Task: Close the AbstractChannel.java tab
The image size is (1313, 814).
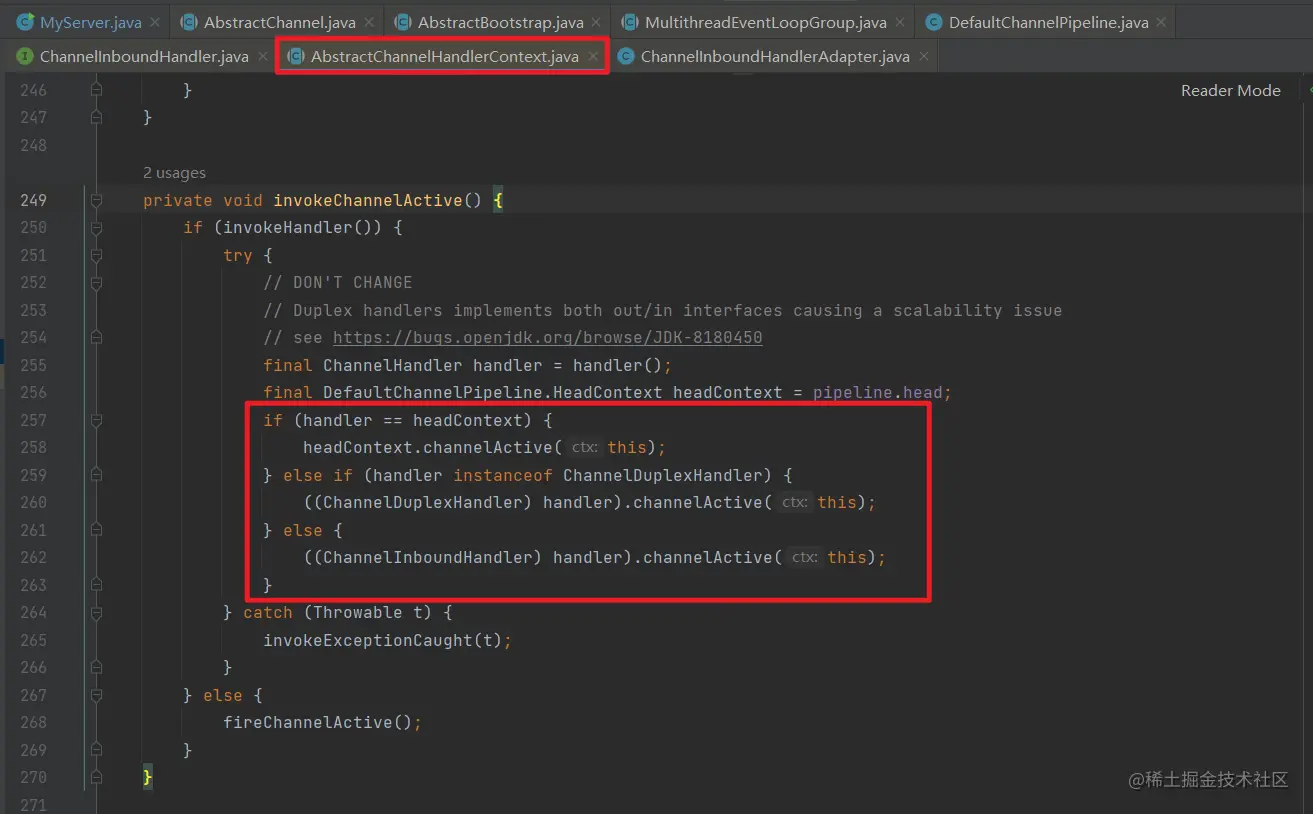Action: point(369,22)
